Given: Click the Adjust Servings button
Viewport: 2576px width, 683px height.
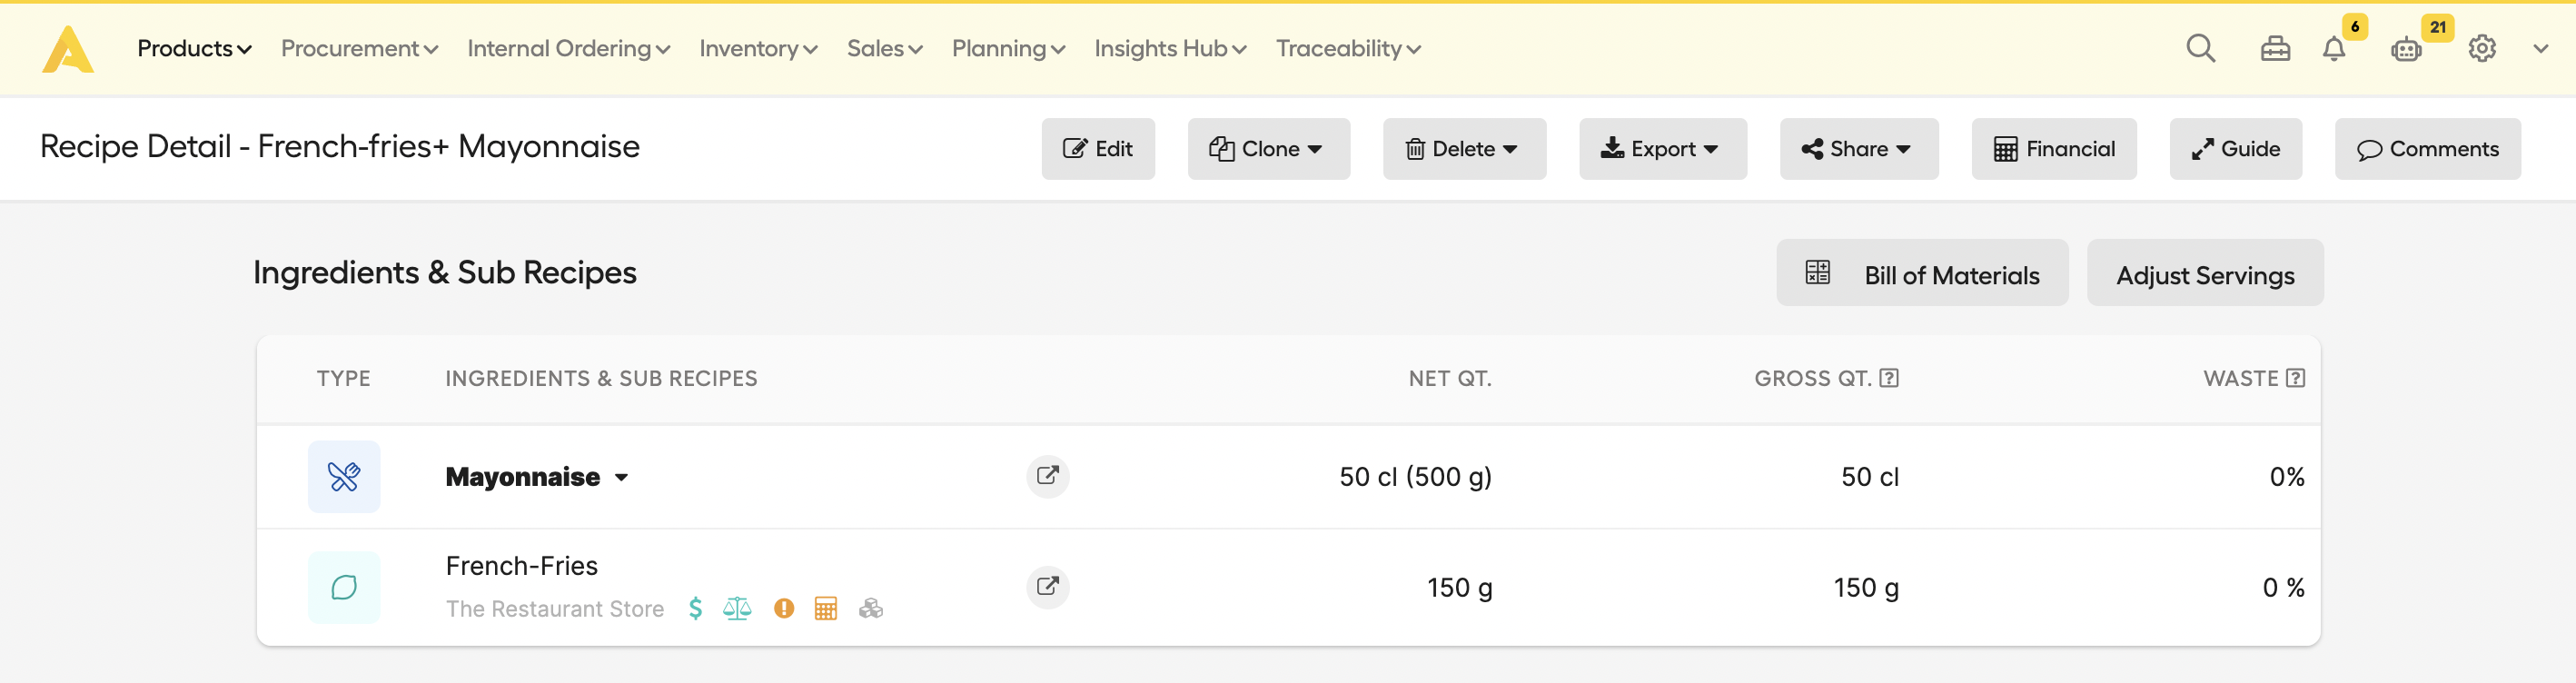Looking at the screenshot, I should point(2204,273).
